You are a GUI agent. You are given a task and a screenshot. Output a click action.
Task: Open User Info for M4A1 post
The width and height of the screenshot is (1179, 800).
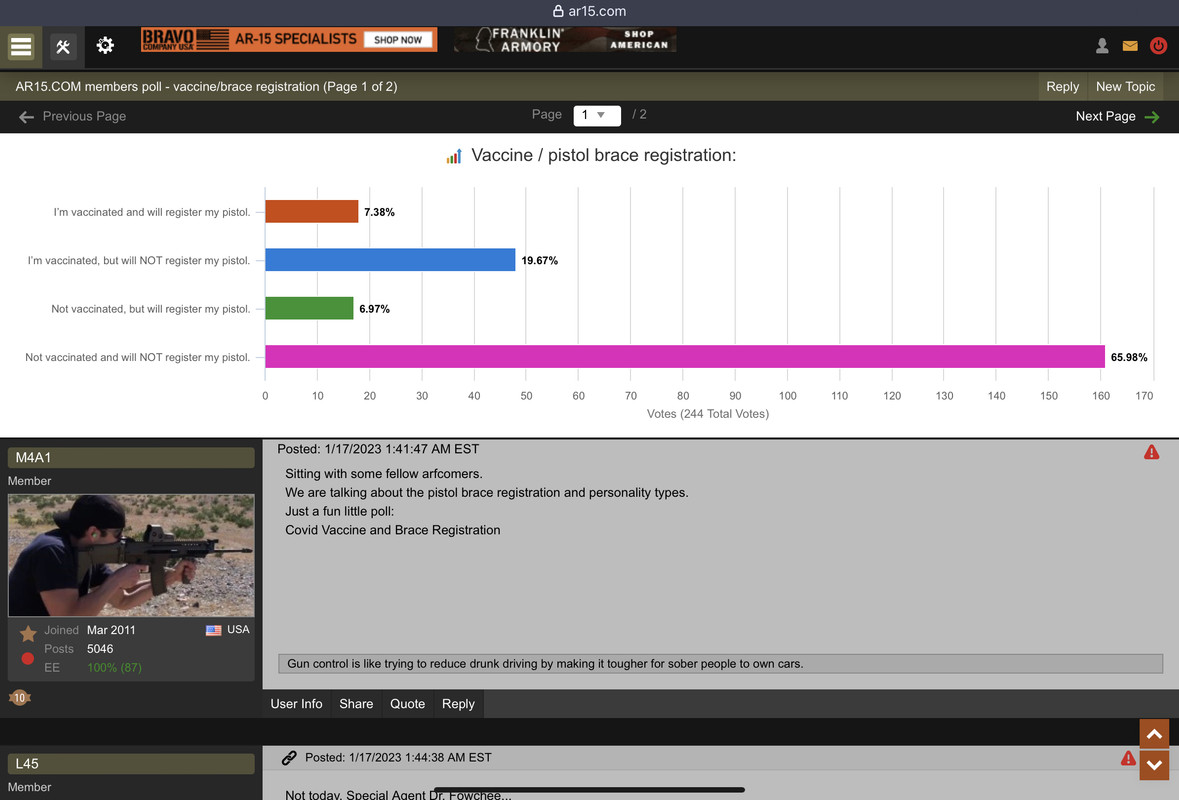click(296, 704)
